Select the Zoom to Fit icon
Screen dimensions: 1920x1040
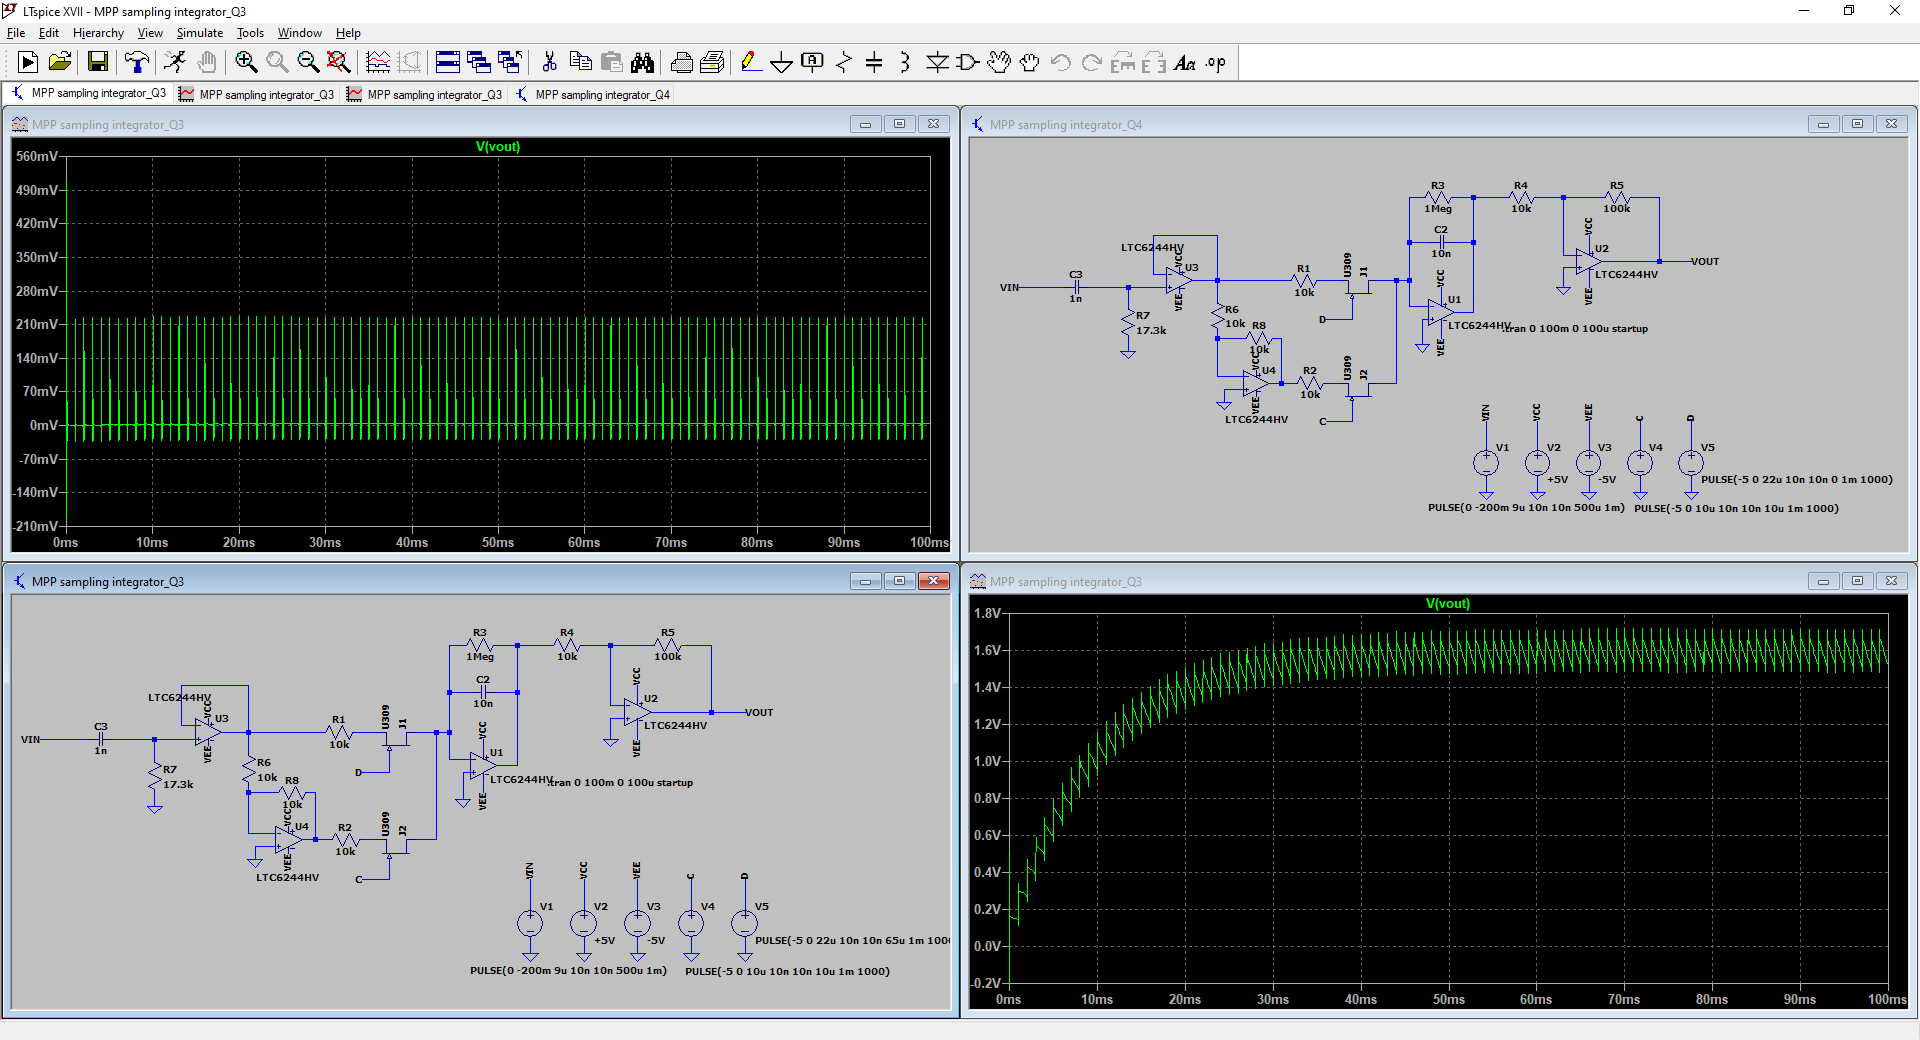click(x=339, y=63)
